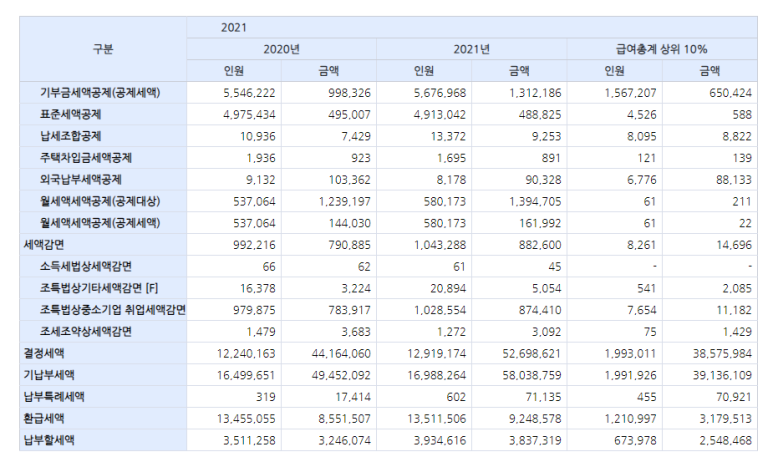This screenshot has height=457, width=773.
Task: Click 인원 header under 2020년
Action: point(234,71)
